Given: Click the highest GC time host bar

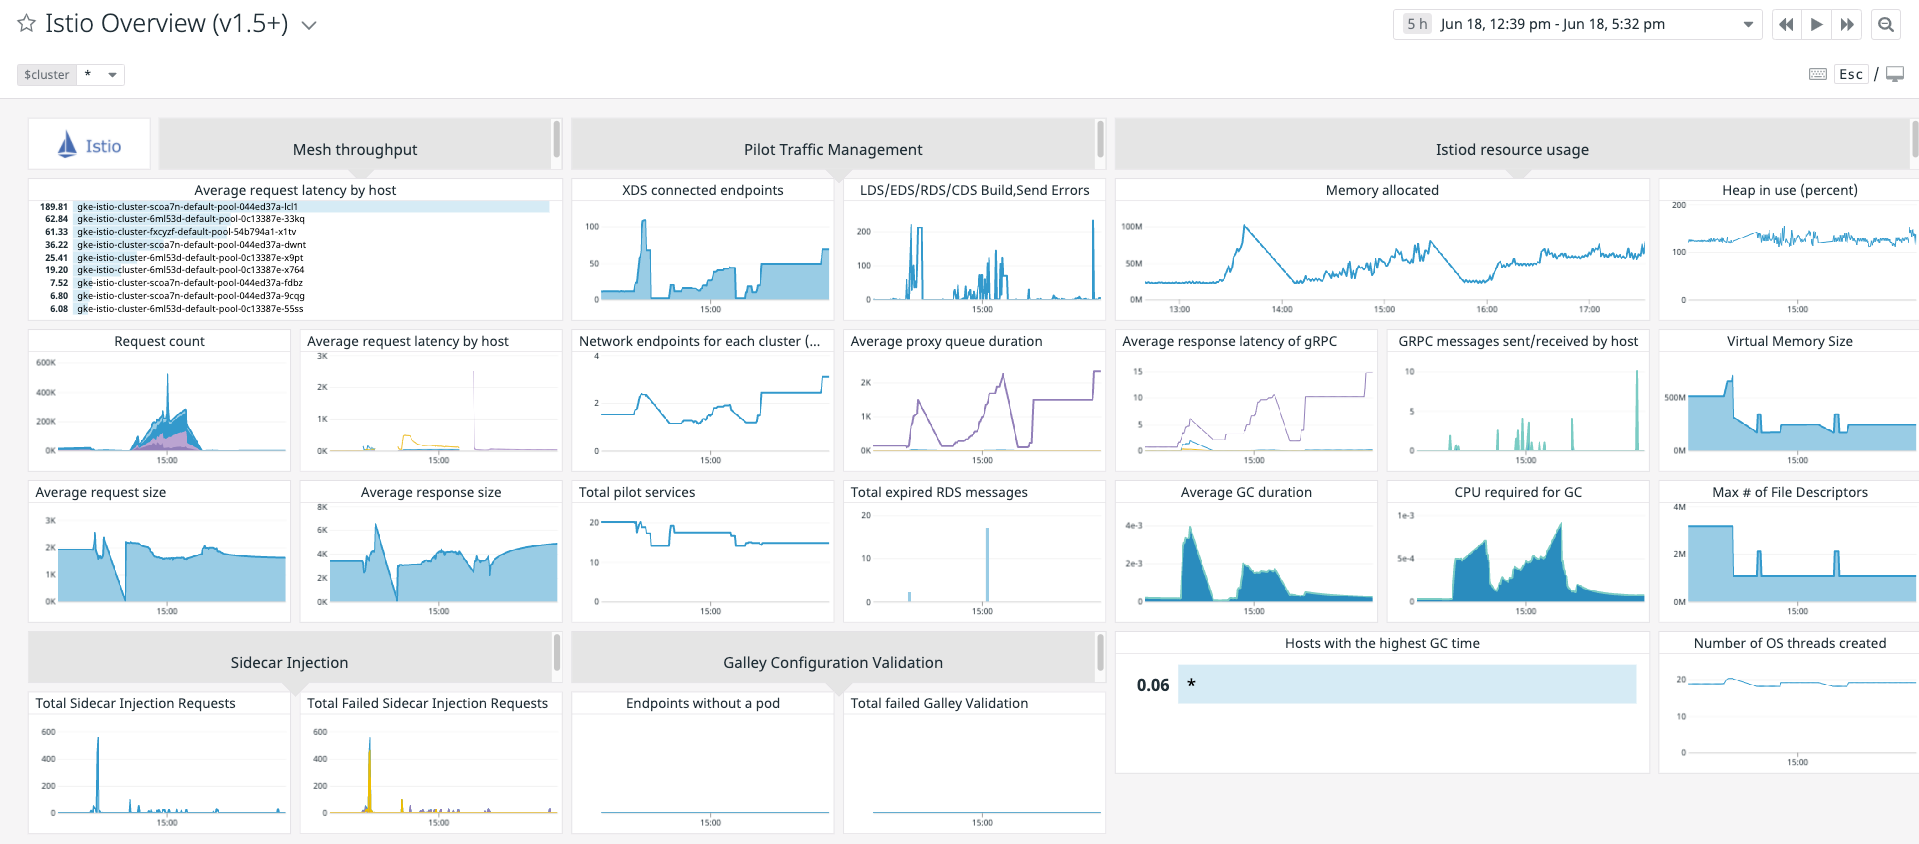Looking at the screenshot, I should pyautogui.click(x=1406, y=685).
